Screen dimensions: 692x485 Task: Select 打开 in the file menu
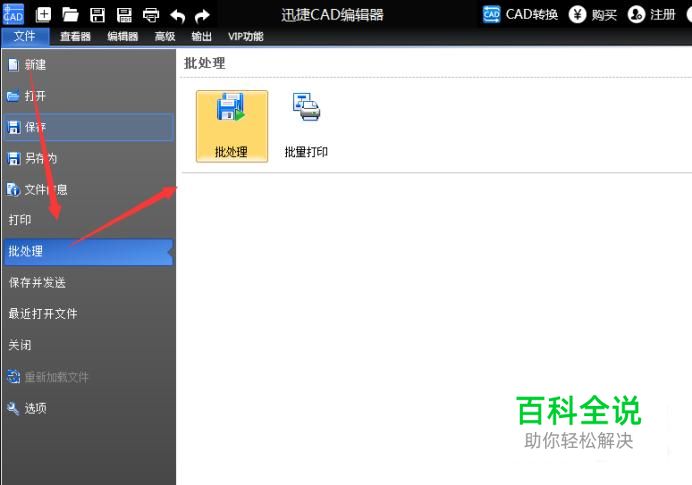click(88, 96)
